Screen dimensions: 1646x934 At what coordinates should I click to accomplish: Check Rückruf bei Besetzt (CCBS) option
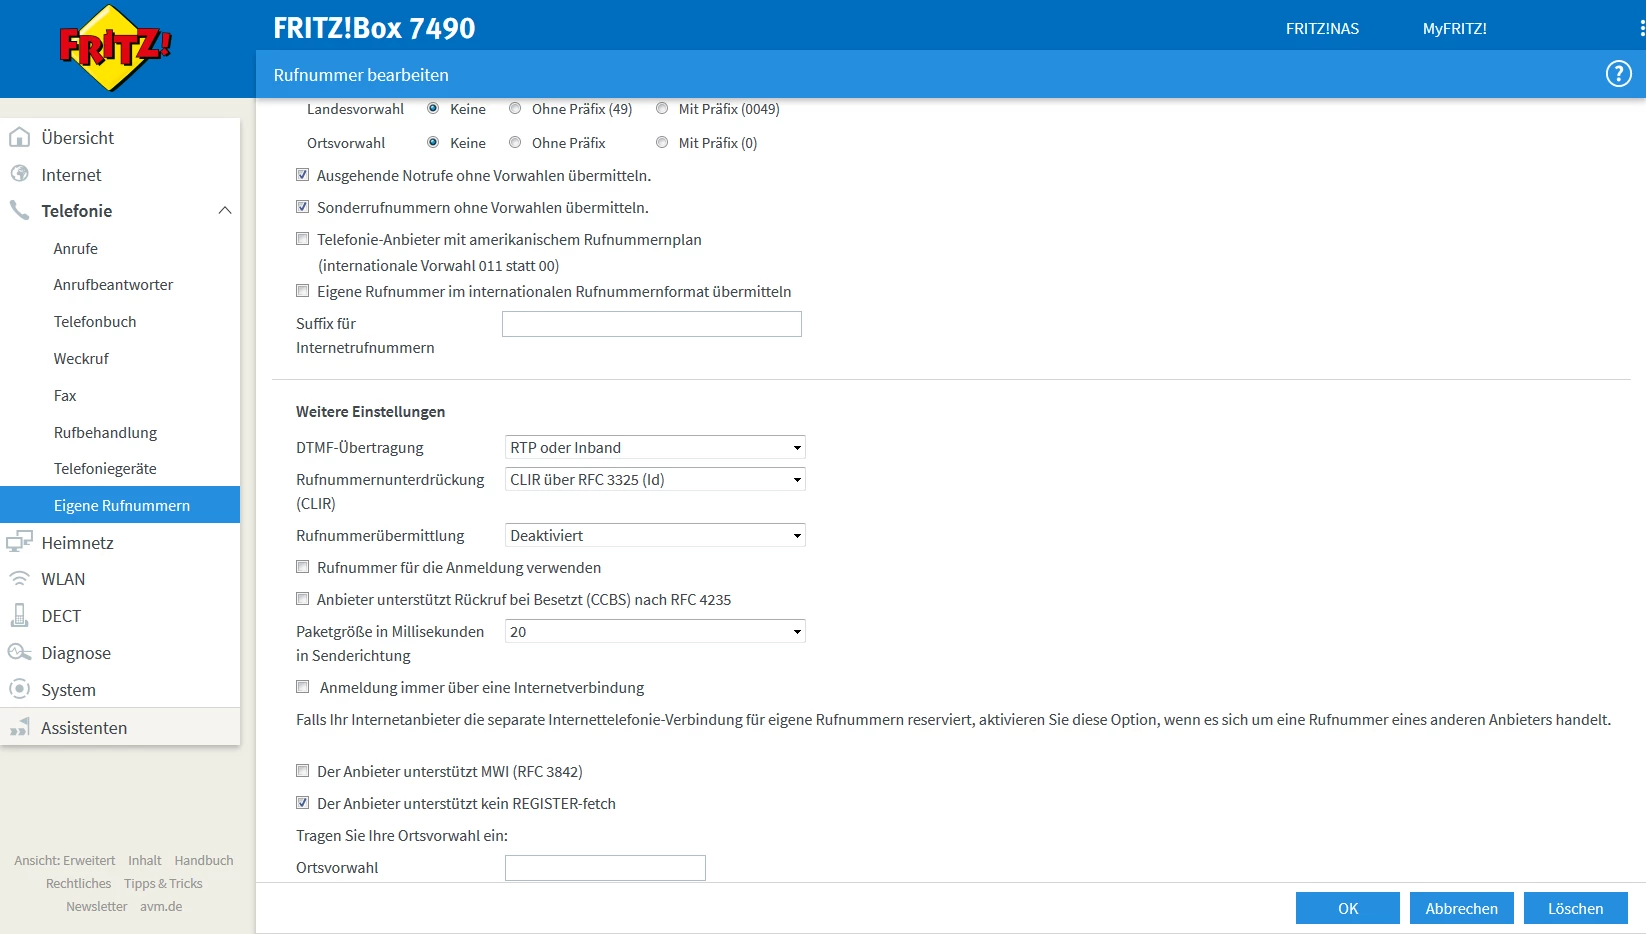[302, 599]
